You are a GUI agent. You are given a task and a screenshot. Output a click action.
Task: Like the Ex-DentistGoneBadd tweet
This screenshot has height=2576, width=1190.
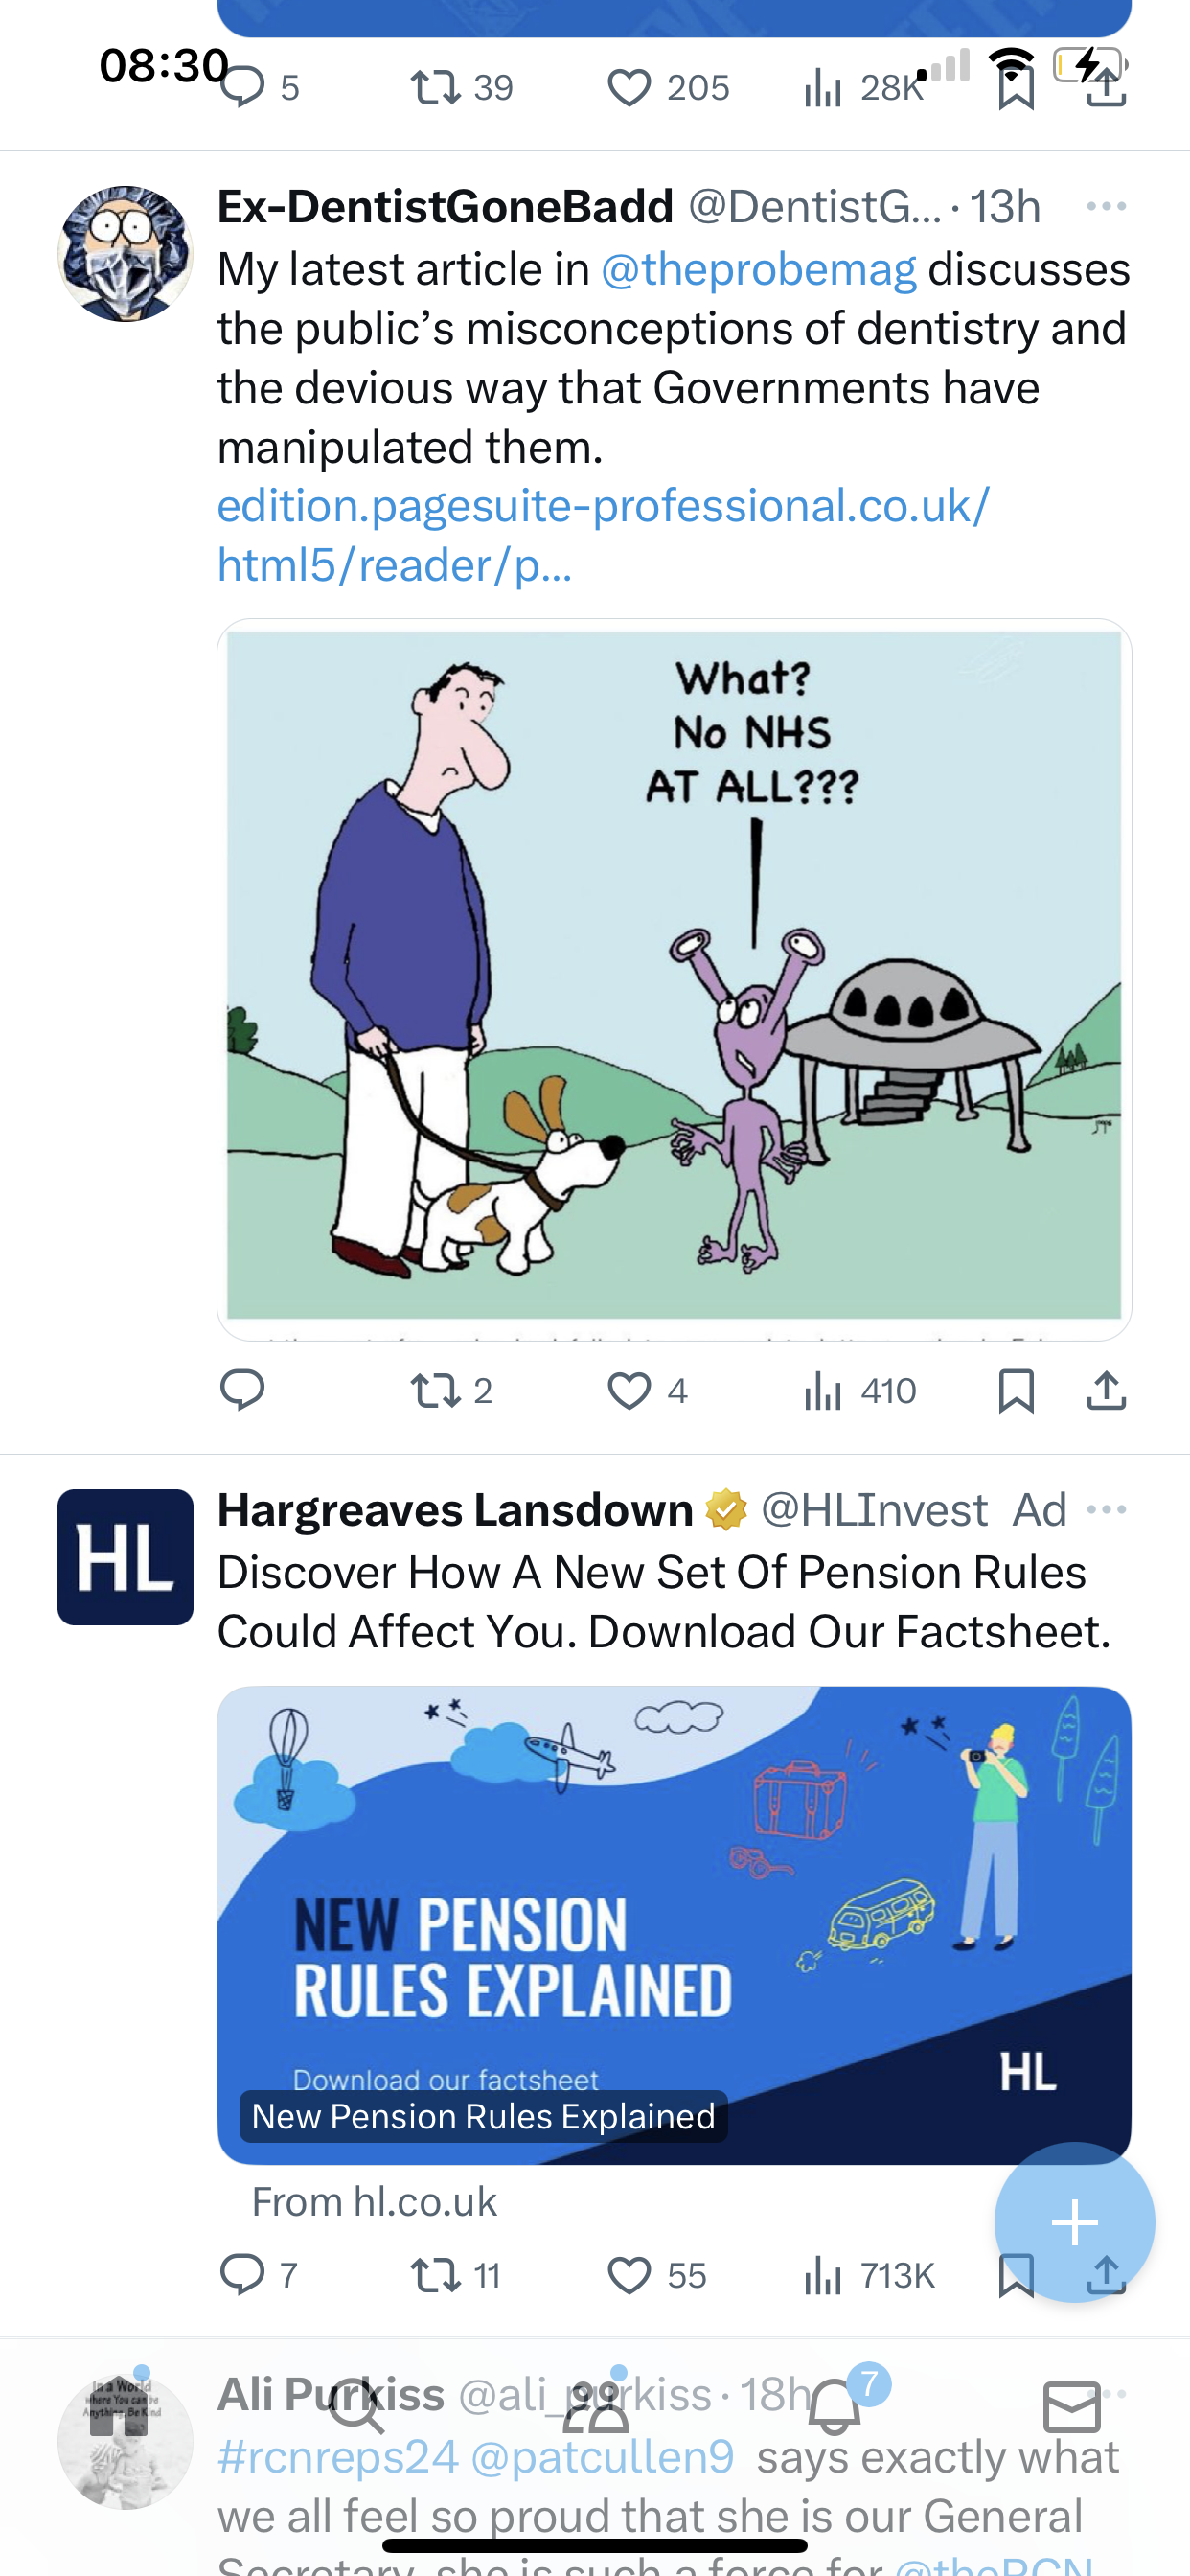[x=648, y=1390]
